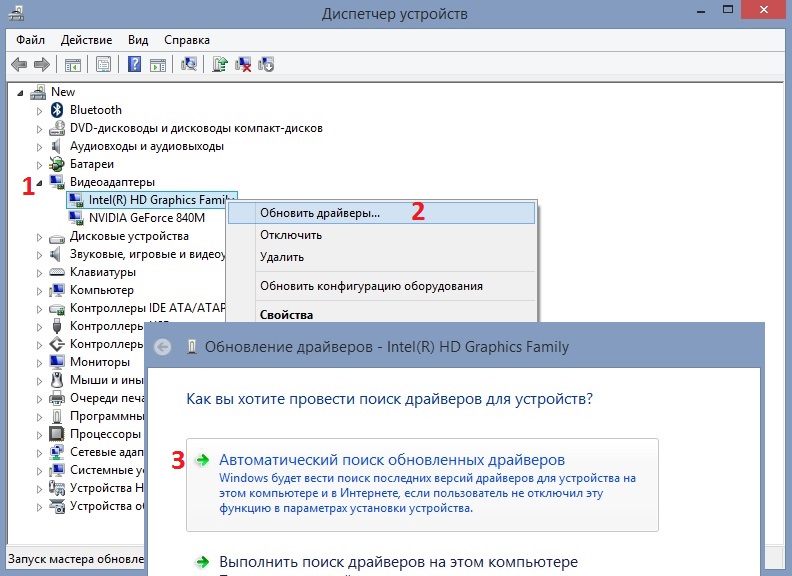The width and height of the screenshot is (792, 576).
Task: Click the update driver software toolbar icon
Action: click(x=220, y=64)
